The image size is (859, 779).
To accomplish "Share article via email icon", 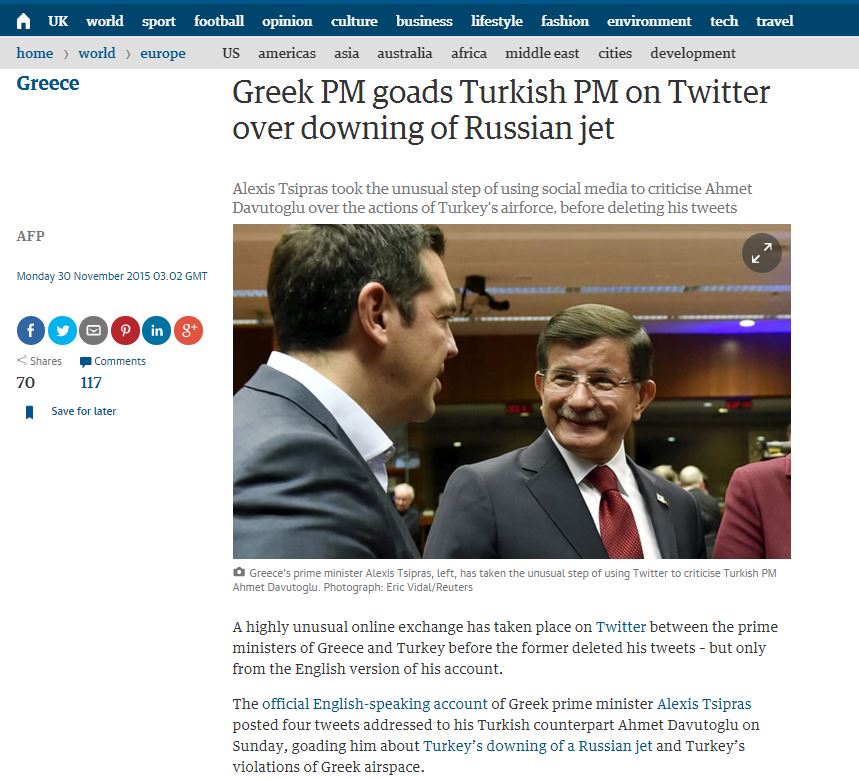I will pyautogui.click(x=94, y=330).
